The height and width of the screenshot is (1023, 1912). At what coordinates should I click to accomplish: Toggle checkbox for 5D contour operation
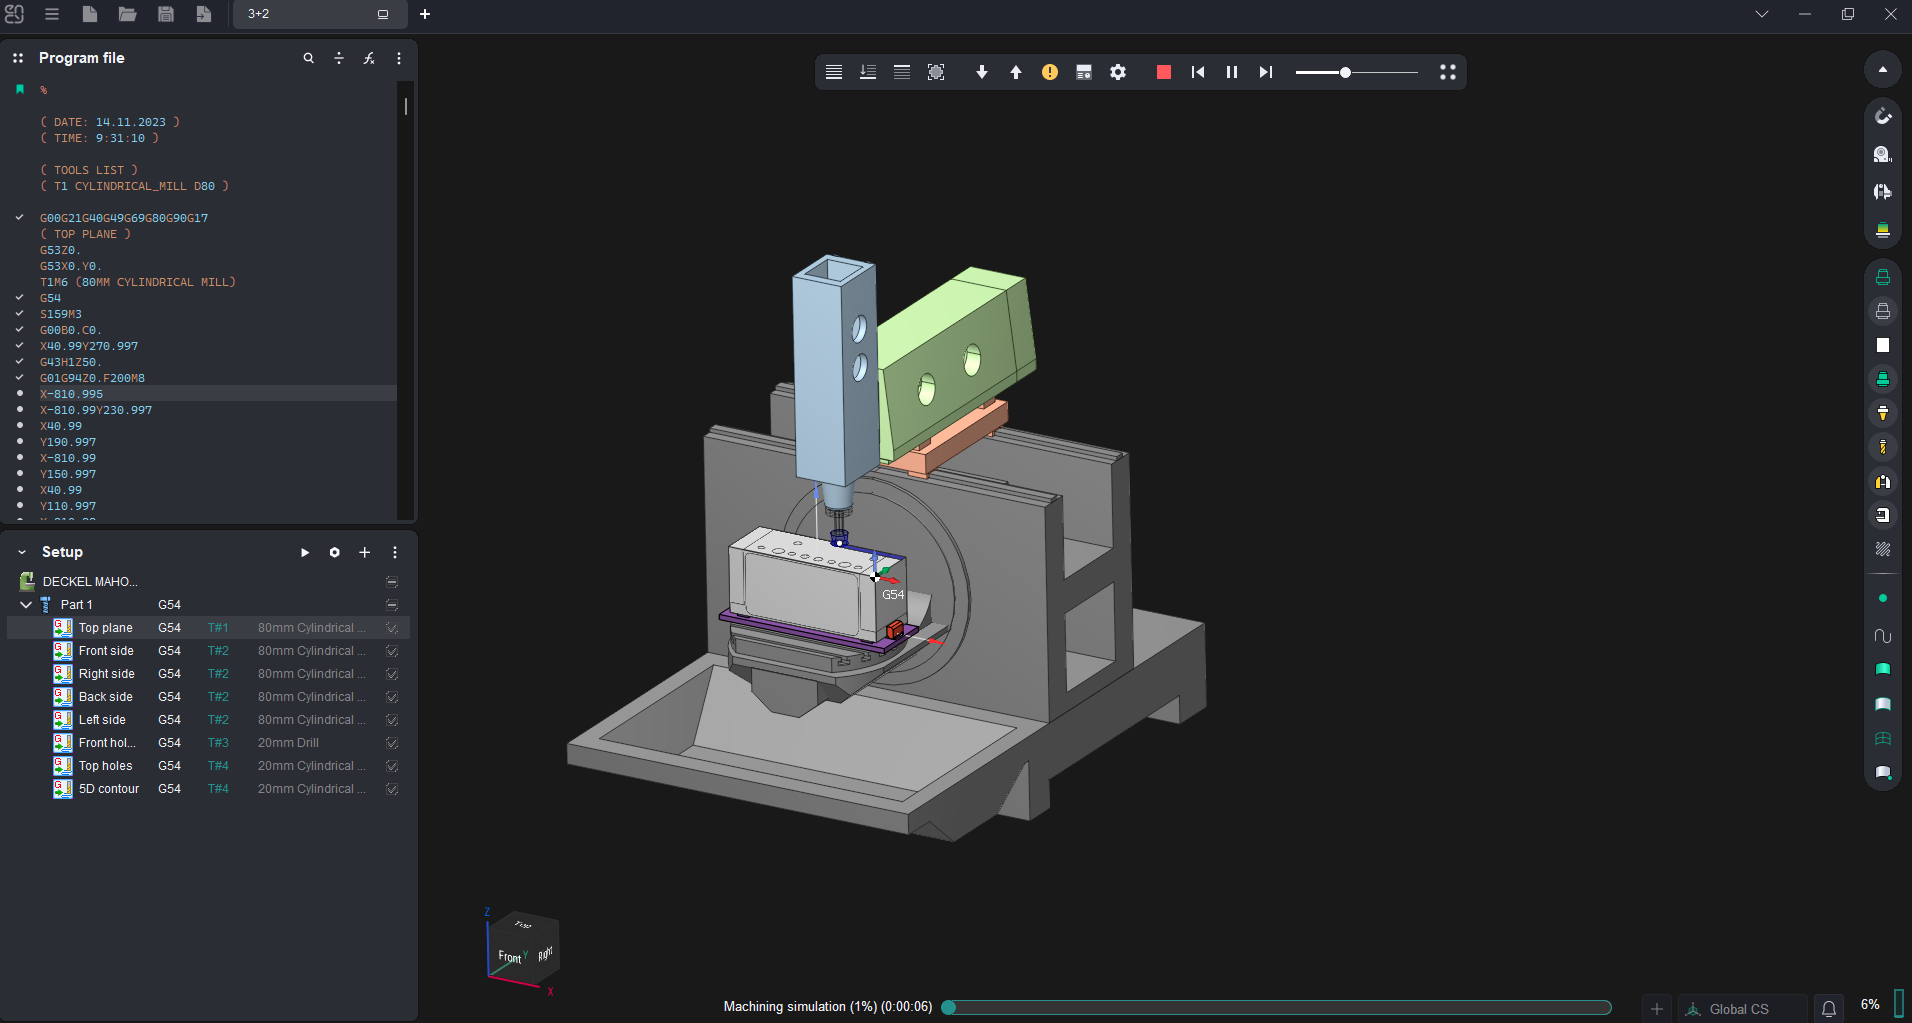click(392, 789)
